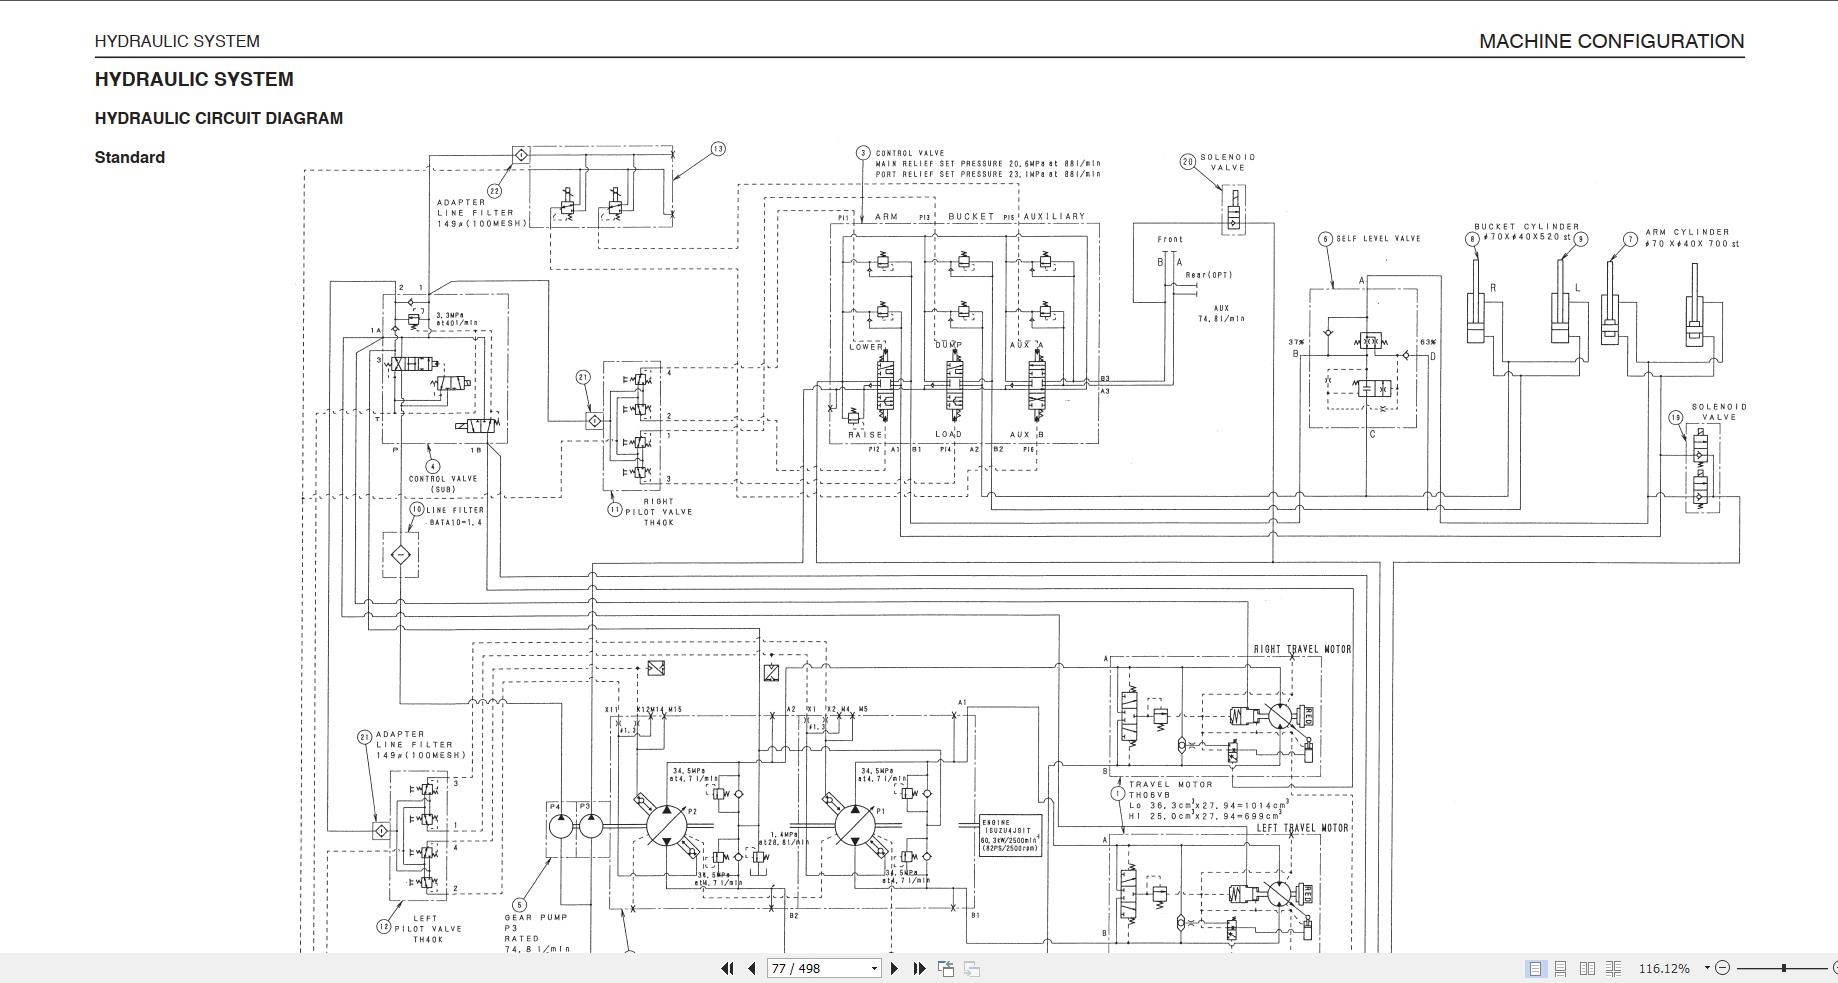
Task: Click the LEFT PILOT VALVE TH40K label
Action: click(x=427, y=929)
